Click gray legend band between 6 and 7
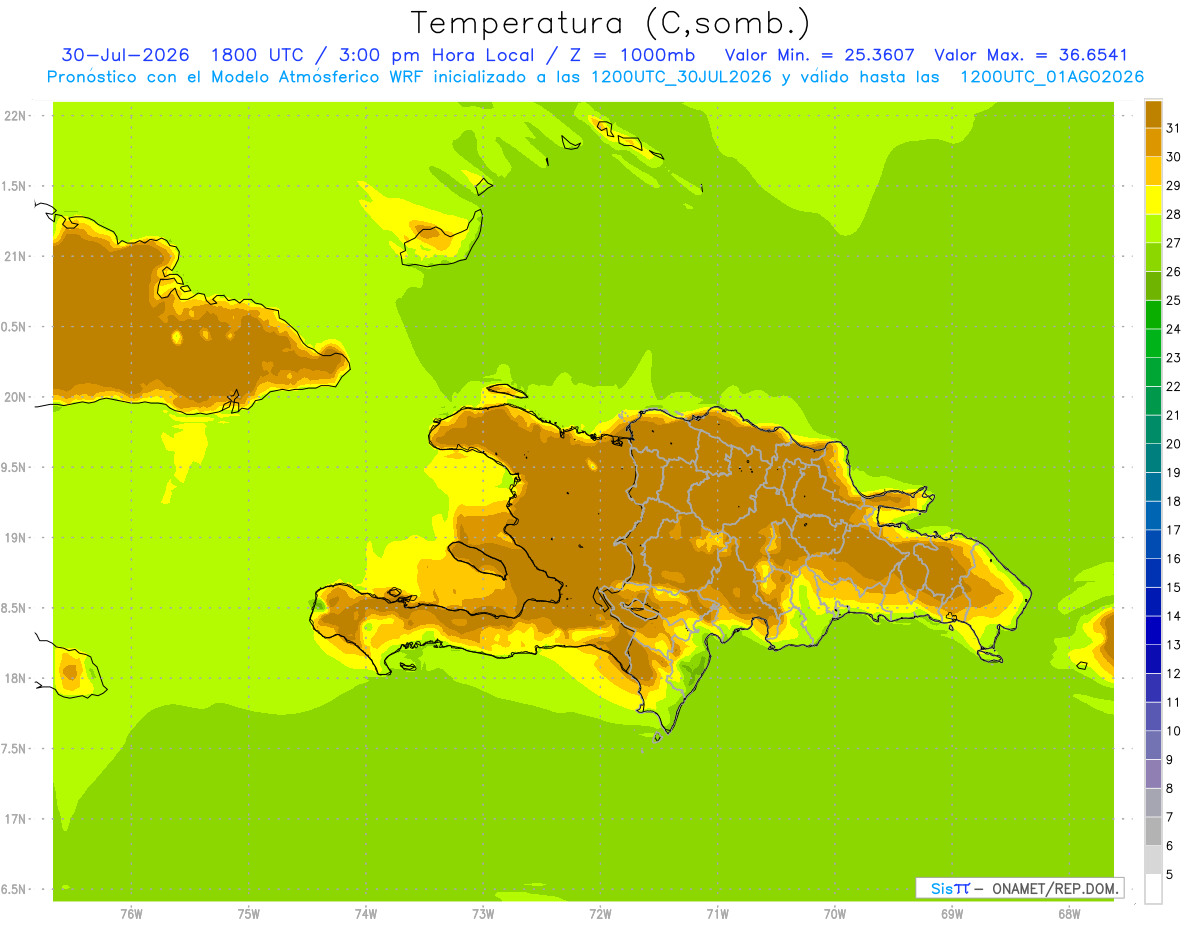The image size is (1200, 927). tap(1153, 831)
